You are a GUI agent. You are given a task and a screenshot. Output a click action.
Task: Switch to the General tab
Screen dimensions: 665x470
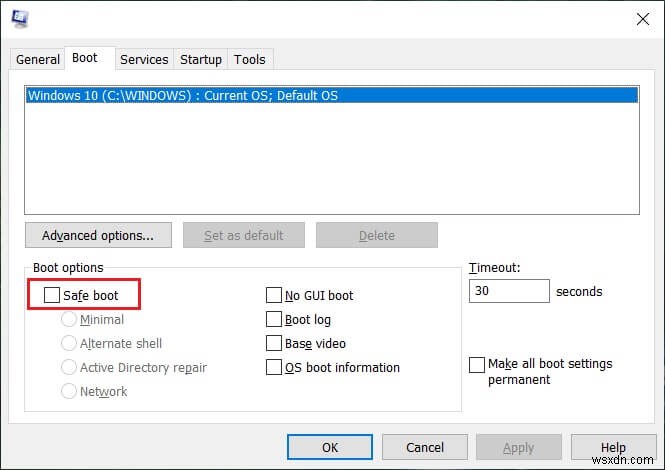point(38,60)
